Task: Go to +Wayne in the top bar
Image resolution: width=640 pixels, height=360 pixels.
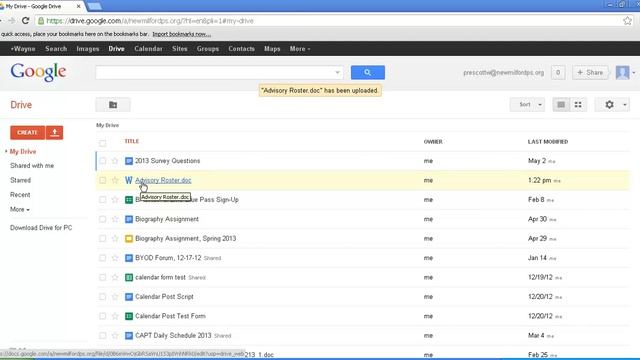Action: (23, 49)
